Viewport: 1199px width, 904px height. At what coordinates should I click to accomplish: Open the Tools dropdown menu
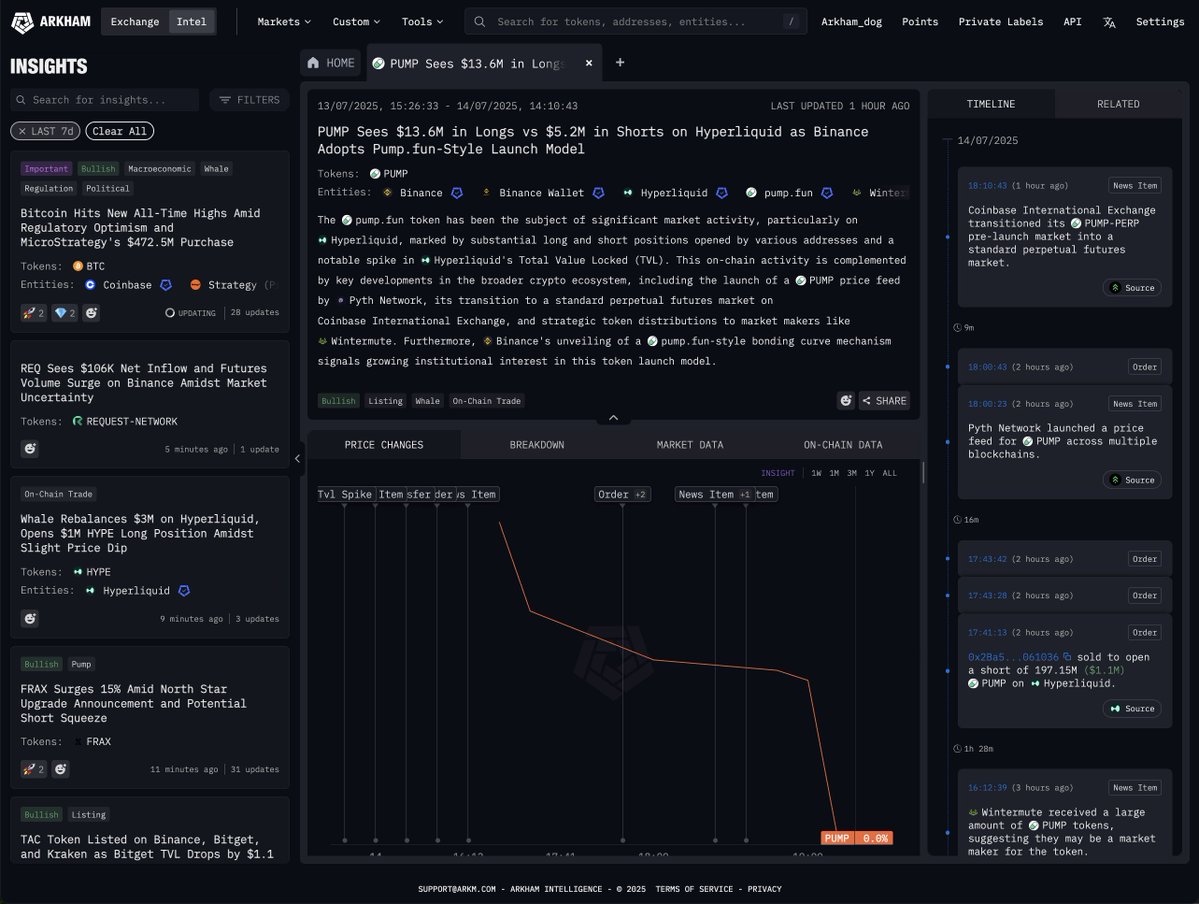click(422, 21)
